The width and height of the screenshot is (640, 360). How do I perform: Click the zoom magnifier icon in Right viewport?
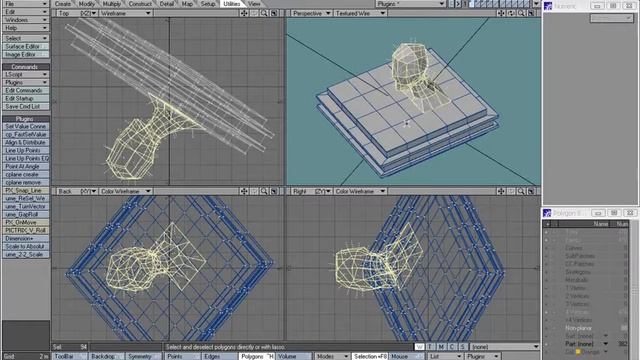(521, 191)
